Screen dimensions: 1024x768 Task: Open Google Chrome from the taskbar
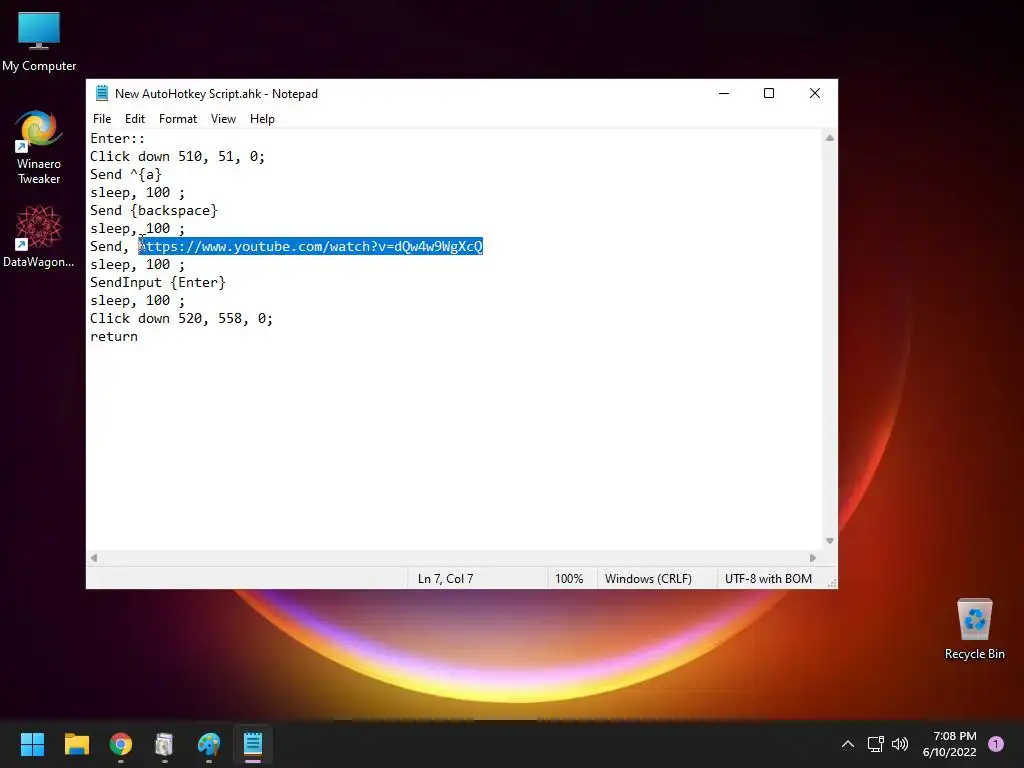[x=121, y=744]
